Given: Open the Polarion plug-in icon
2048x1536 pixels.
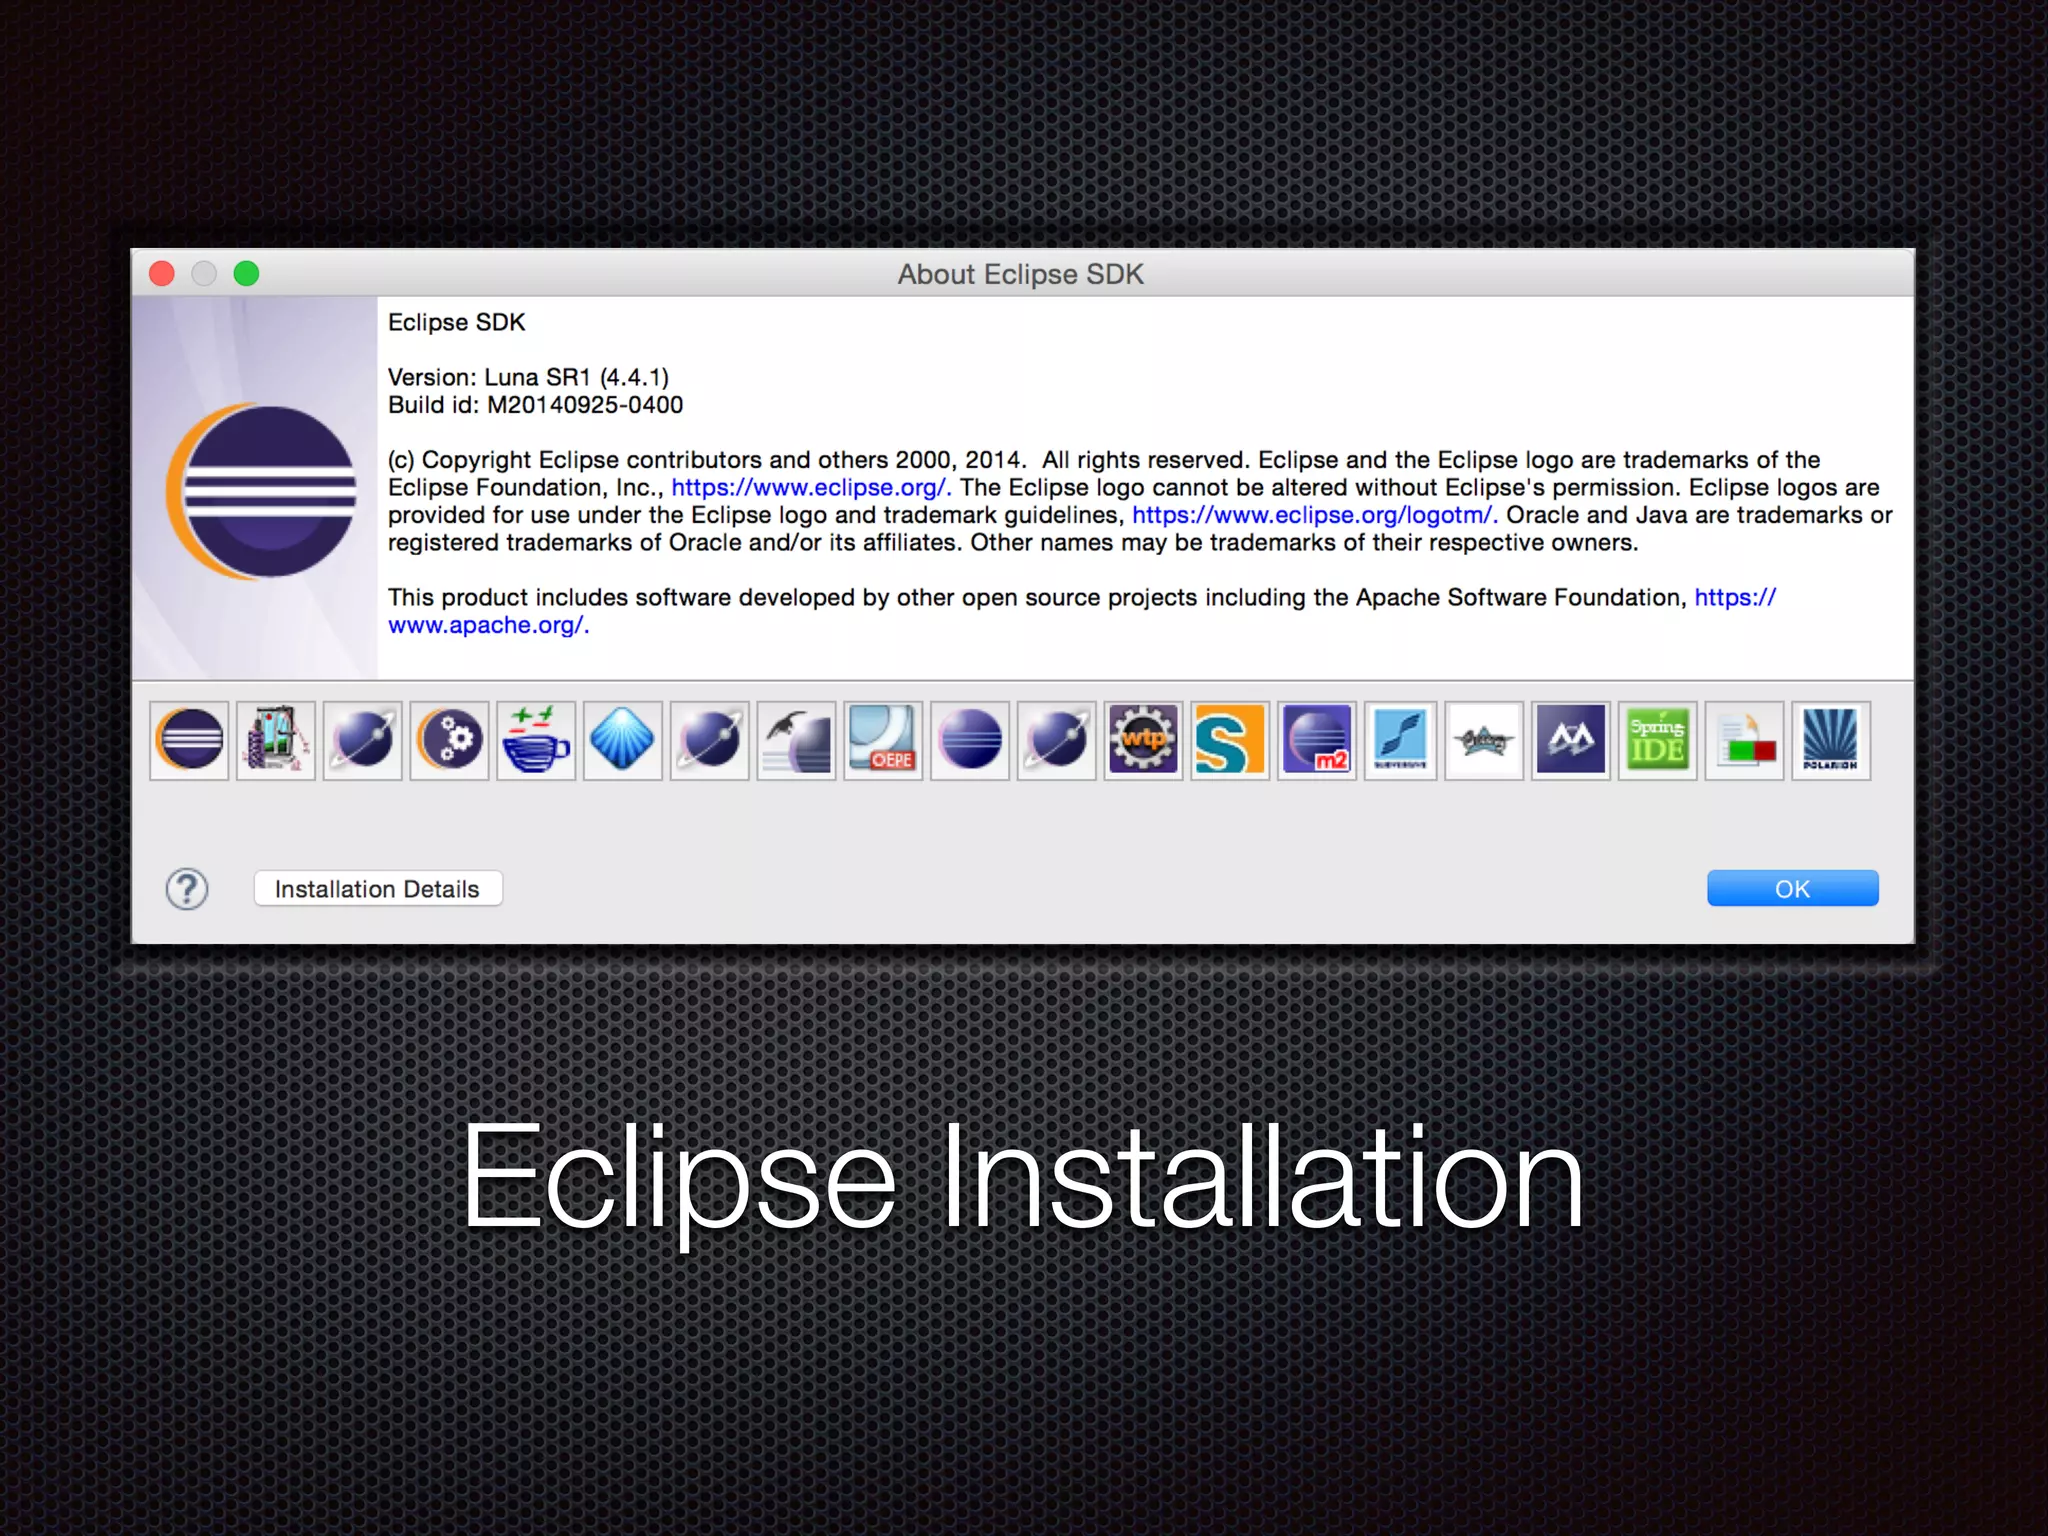Looking at the screenshot, I should point(1831,741).
